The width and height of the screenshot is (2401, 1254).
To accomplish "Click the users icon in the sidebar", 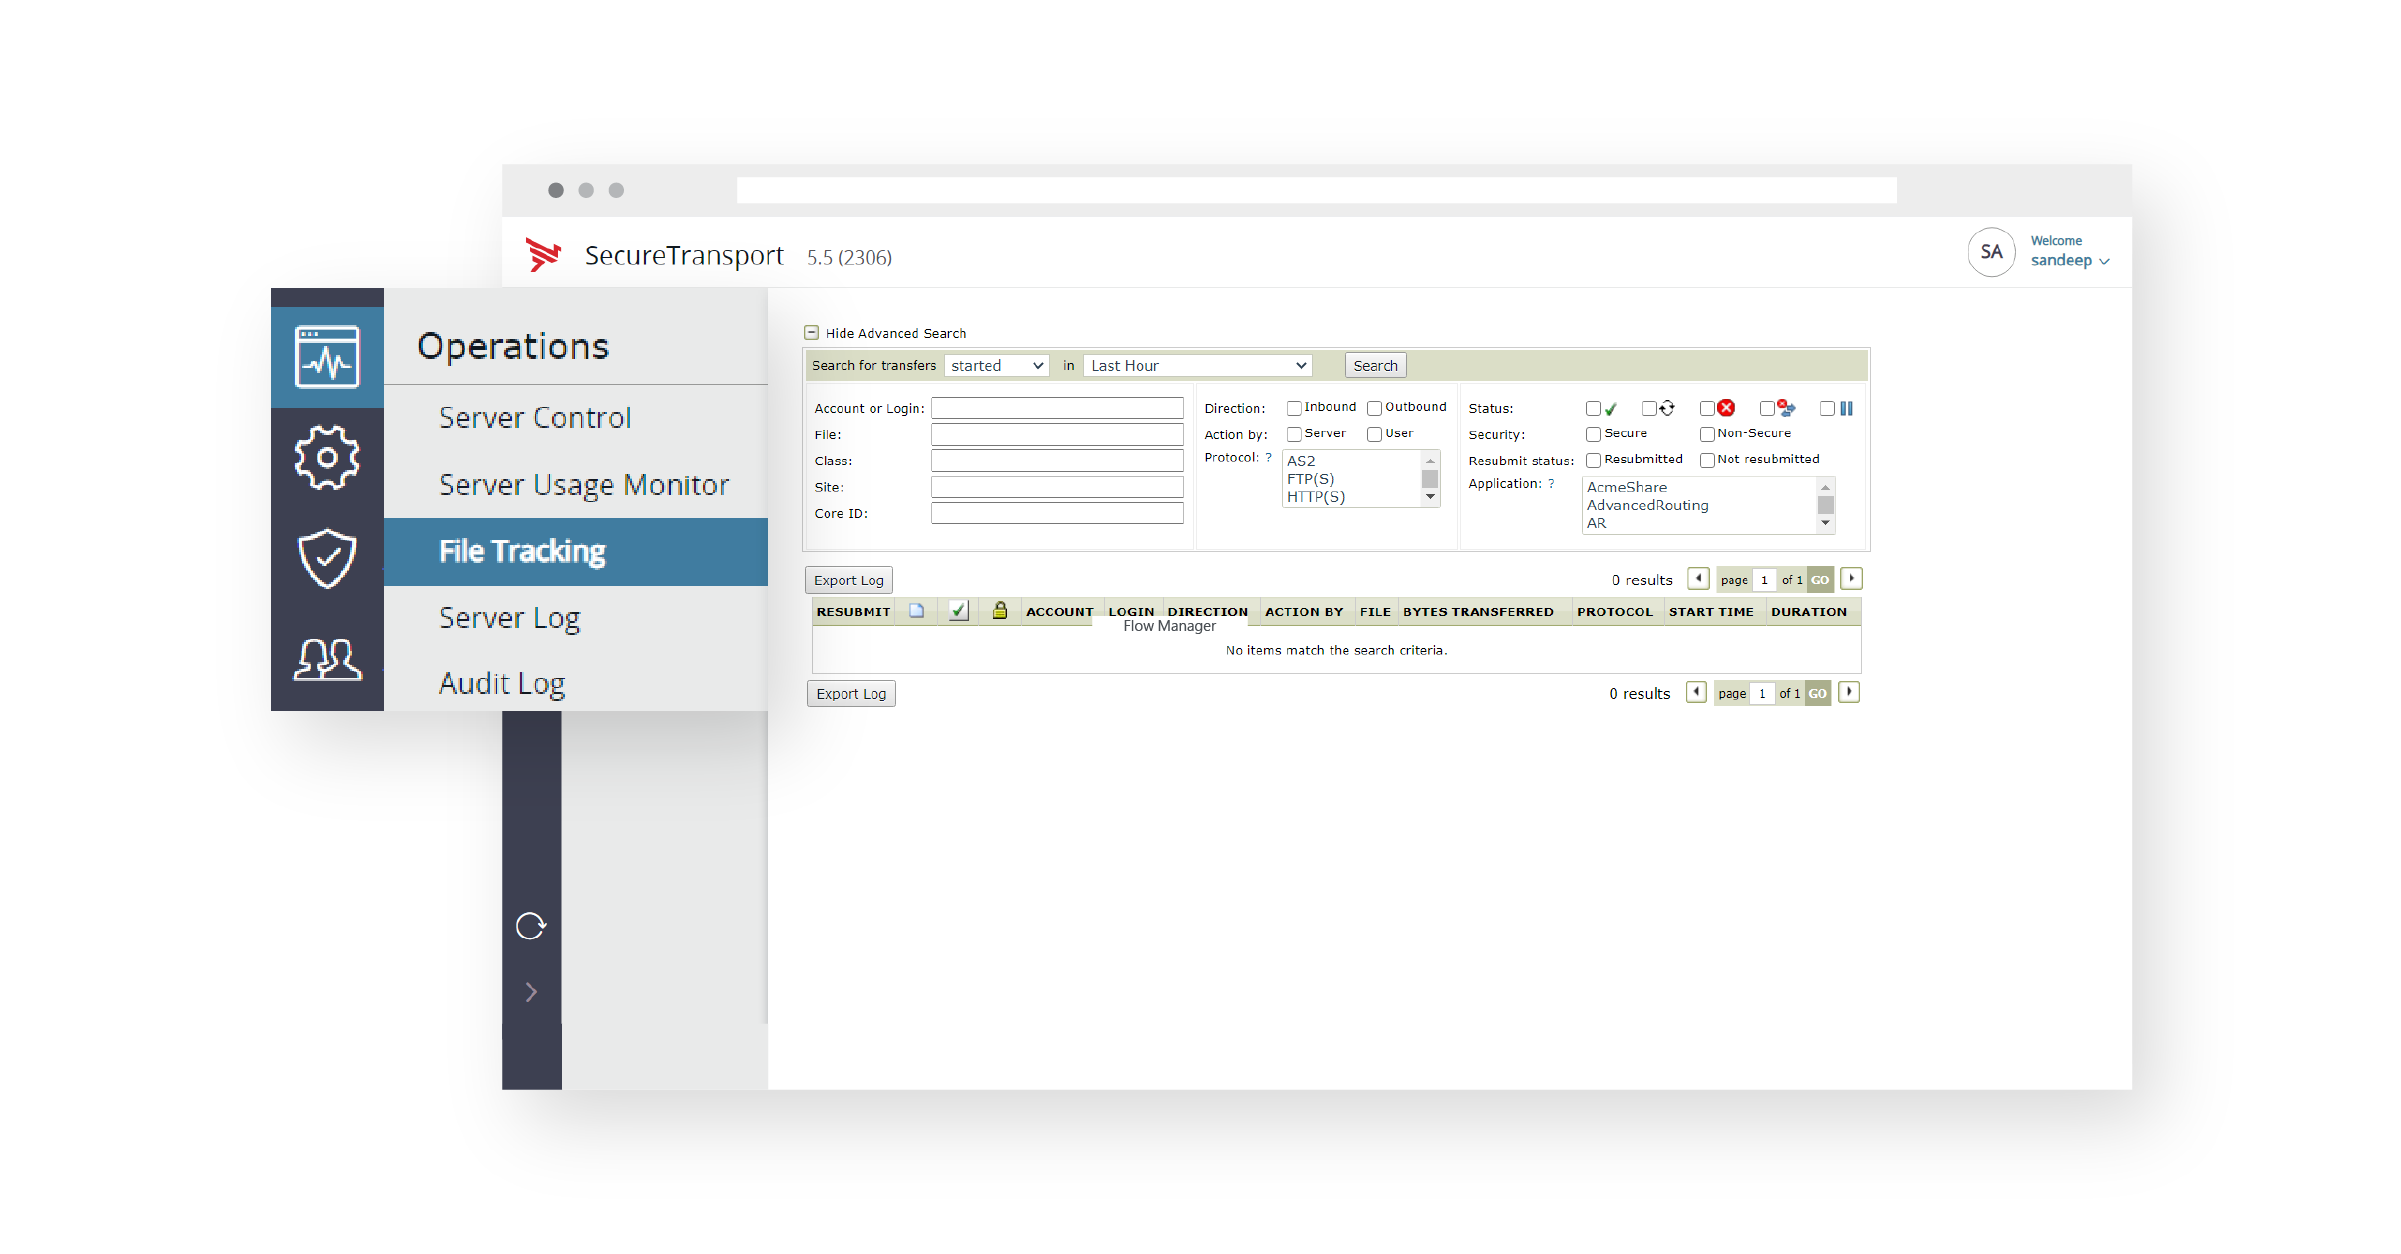I will [x=327, y=658].
